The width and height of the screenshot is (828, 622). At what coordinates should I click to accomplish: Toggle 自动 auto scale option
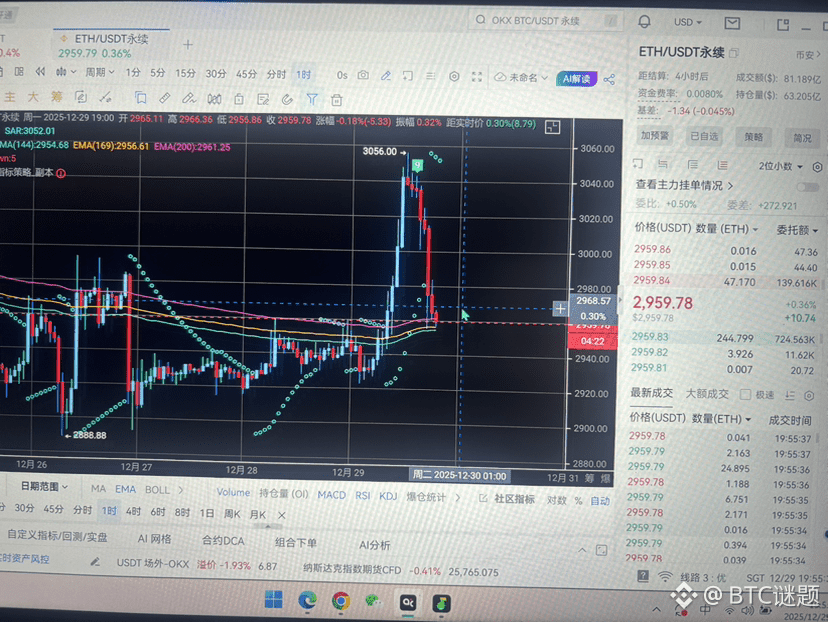pos(600,501)
